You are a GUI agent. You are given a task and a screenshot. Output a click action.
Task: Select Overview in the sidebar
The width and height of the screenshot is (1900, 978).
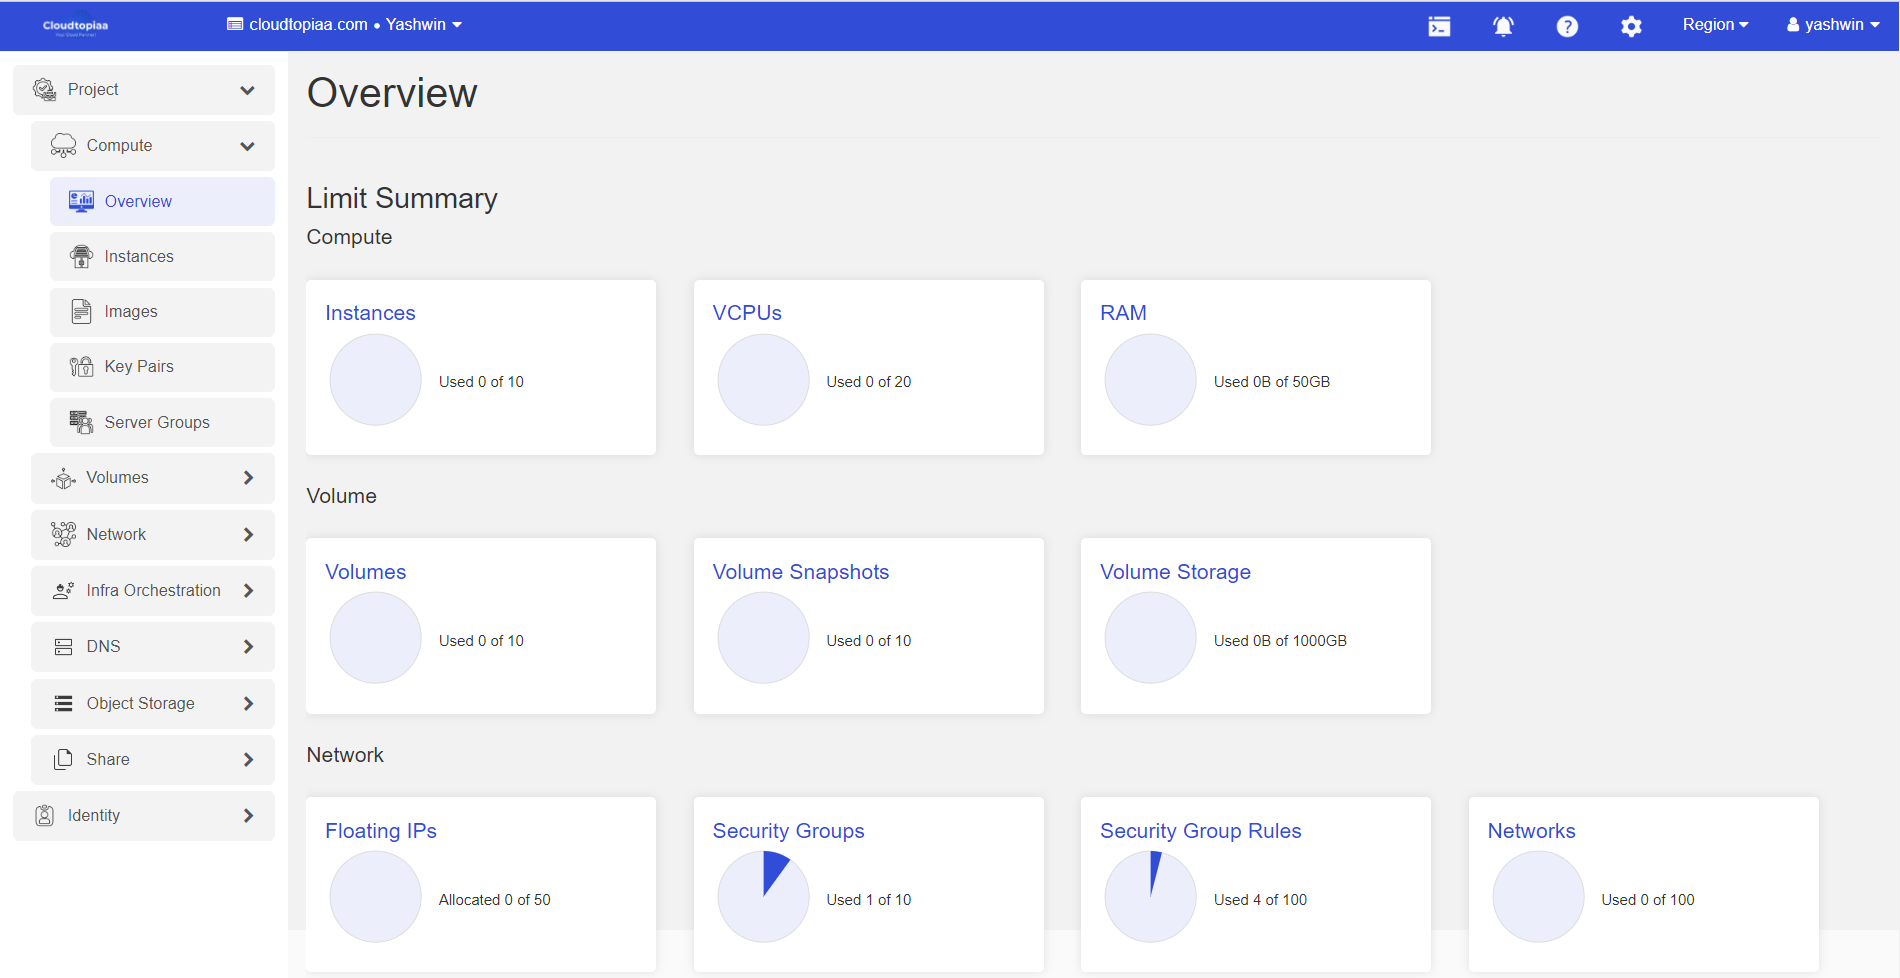coord(138,202)
